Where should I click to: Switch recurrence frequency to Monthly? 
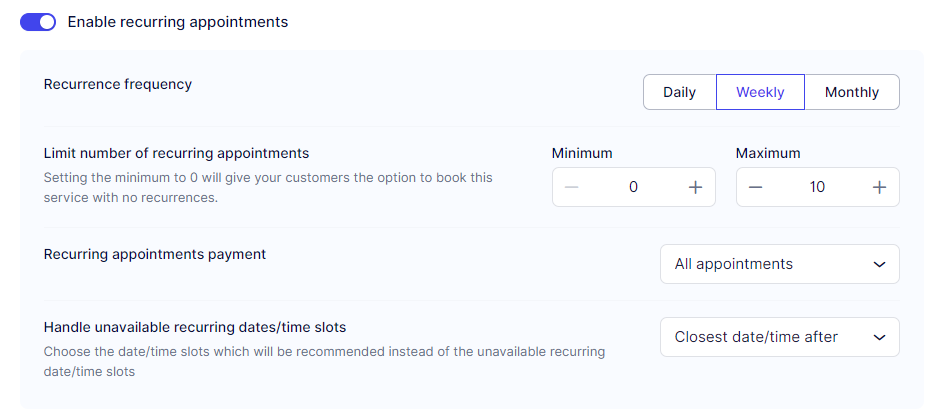851,92
